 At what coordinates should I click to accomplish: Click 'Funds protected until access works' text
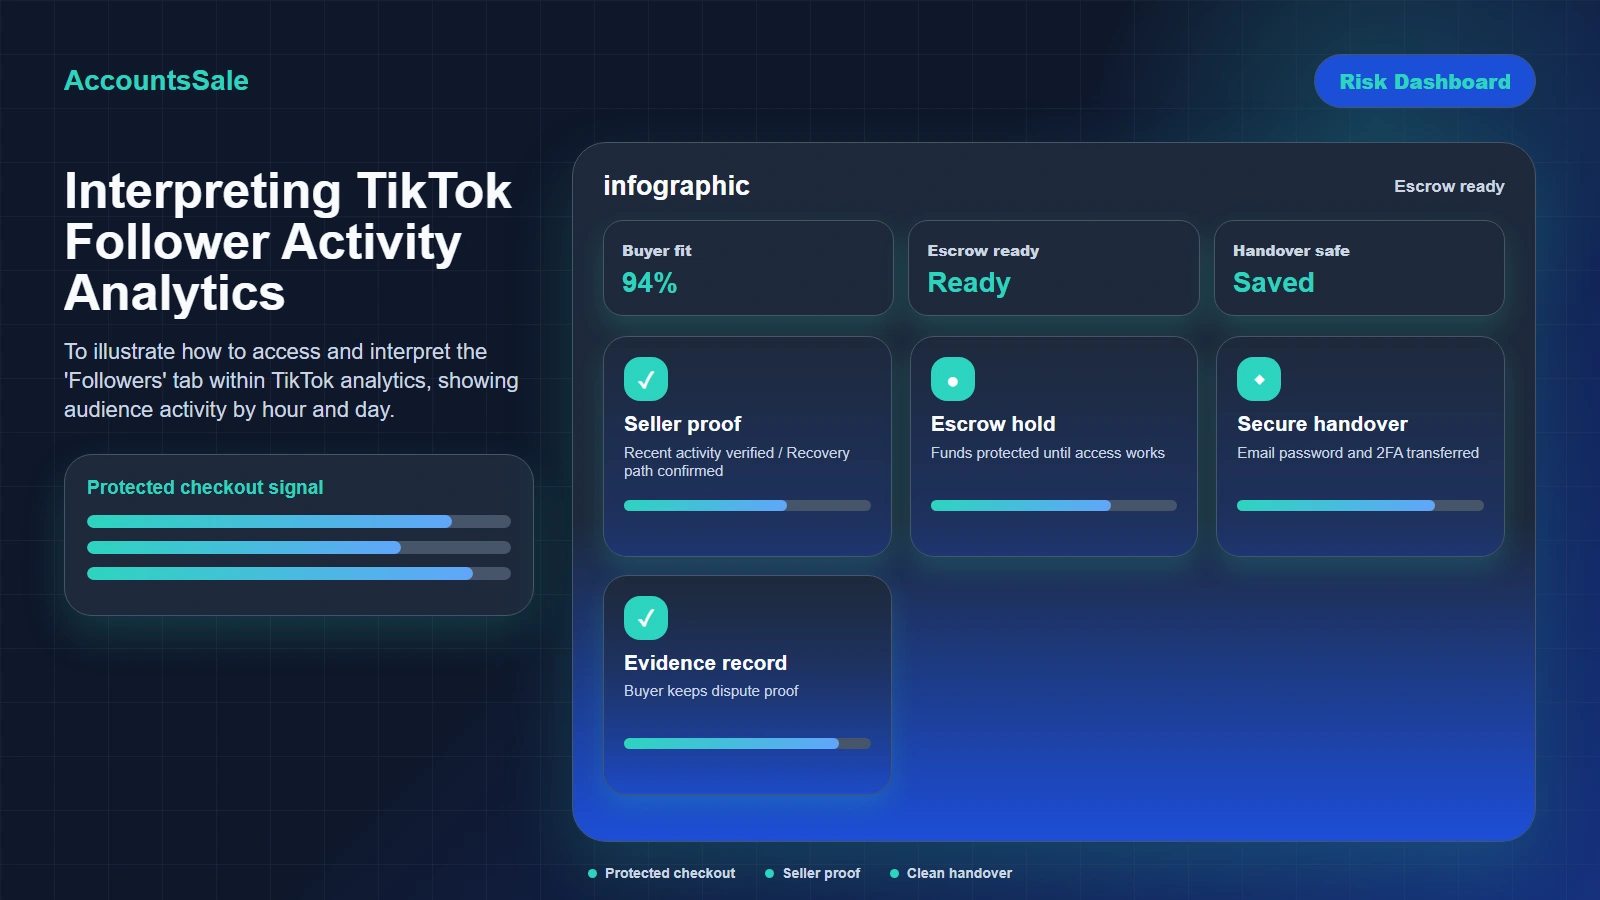click(1048, 453)
